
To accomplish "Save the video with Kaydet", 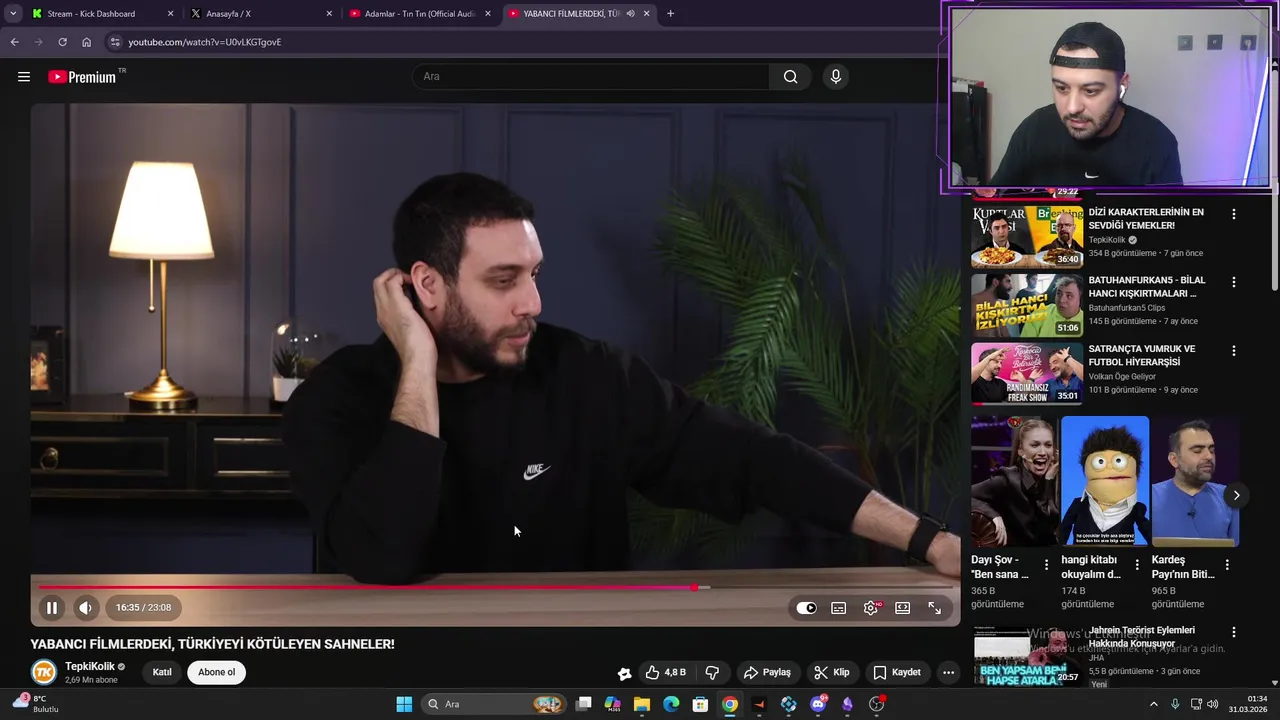I will [897, 672].
